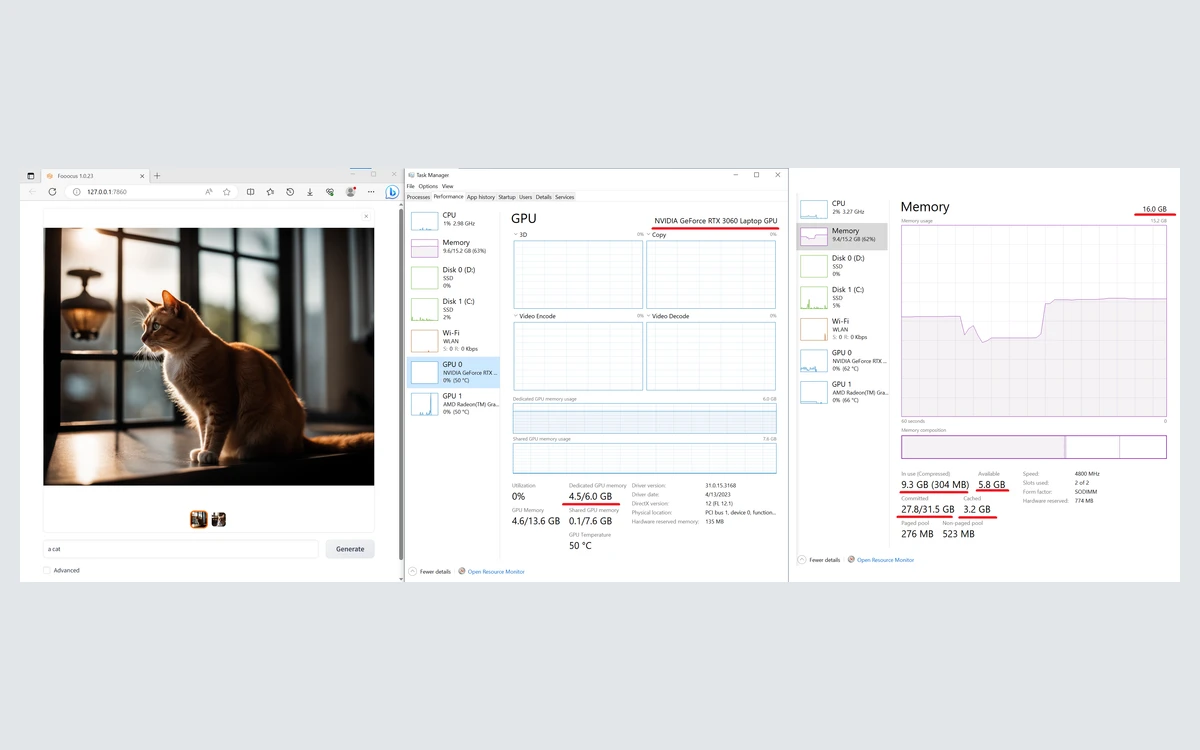The height and width of the screenshot is (750, 1200).
Task: Click the memory composition bar
Action: (1034, 446)
